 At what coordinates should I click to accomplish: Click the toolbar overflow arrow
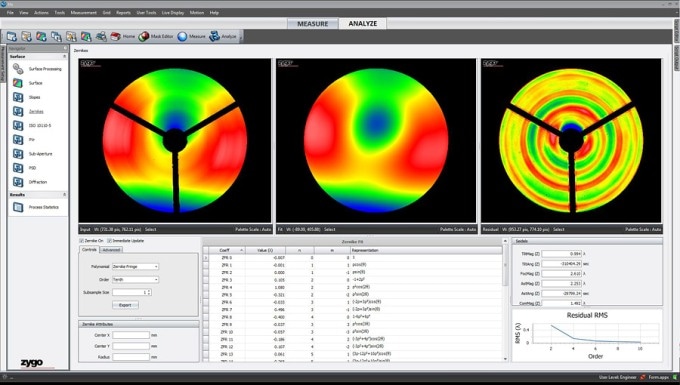(241, 37)
